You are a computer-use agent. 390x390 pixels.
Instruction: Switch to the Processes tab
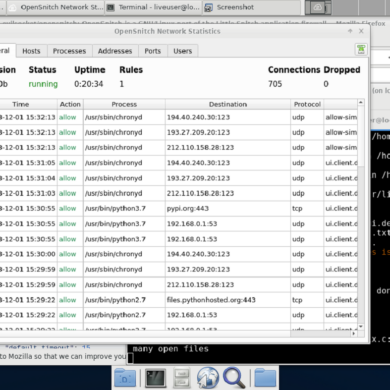[x=69, y=51]
